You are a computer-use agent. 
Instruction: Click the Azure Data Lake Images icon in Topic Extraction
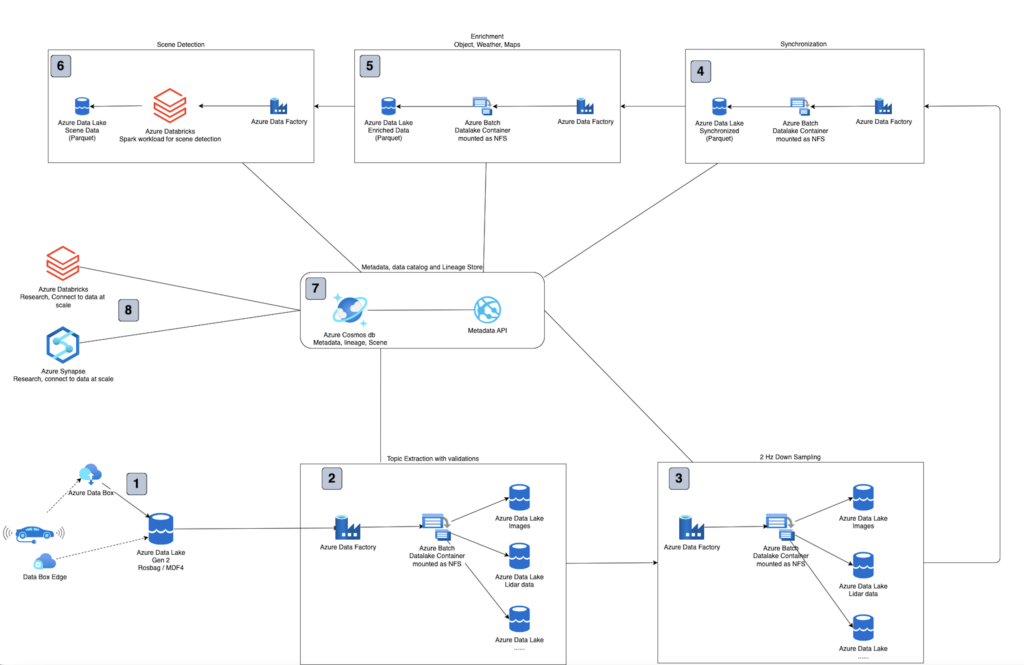click(x=519, y=496)
